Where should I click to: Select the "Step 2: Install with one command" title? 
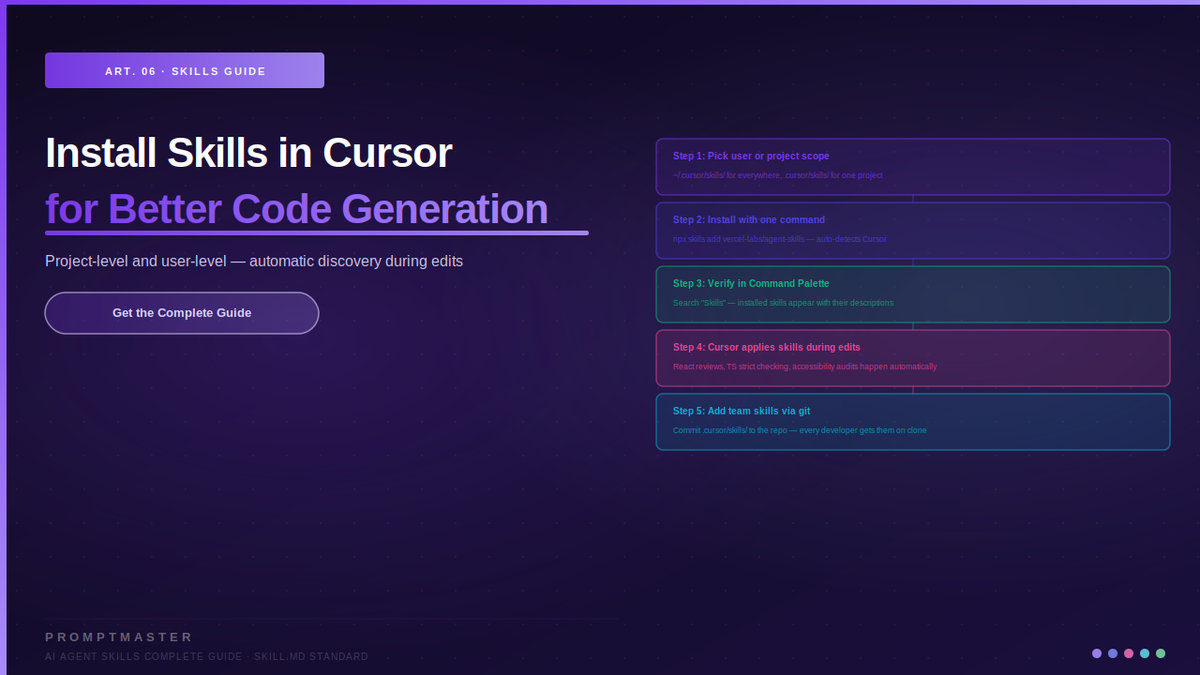tap(749, 220)
